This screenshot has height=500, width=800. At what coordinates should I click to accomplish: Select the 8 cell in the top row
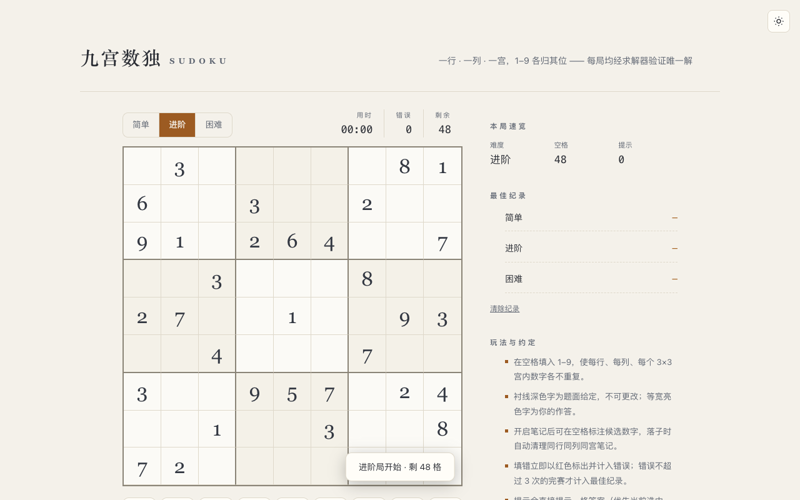point(405,166)
